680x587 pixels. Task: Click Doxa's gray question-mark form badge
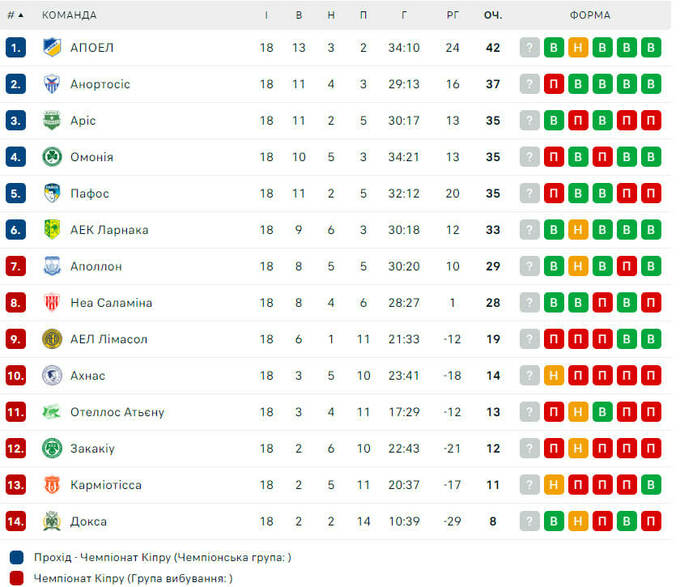click(530, 521)
